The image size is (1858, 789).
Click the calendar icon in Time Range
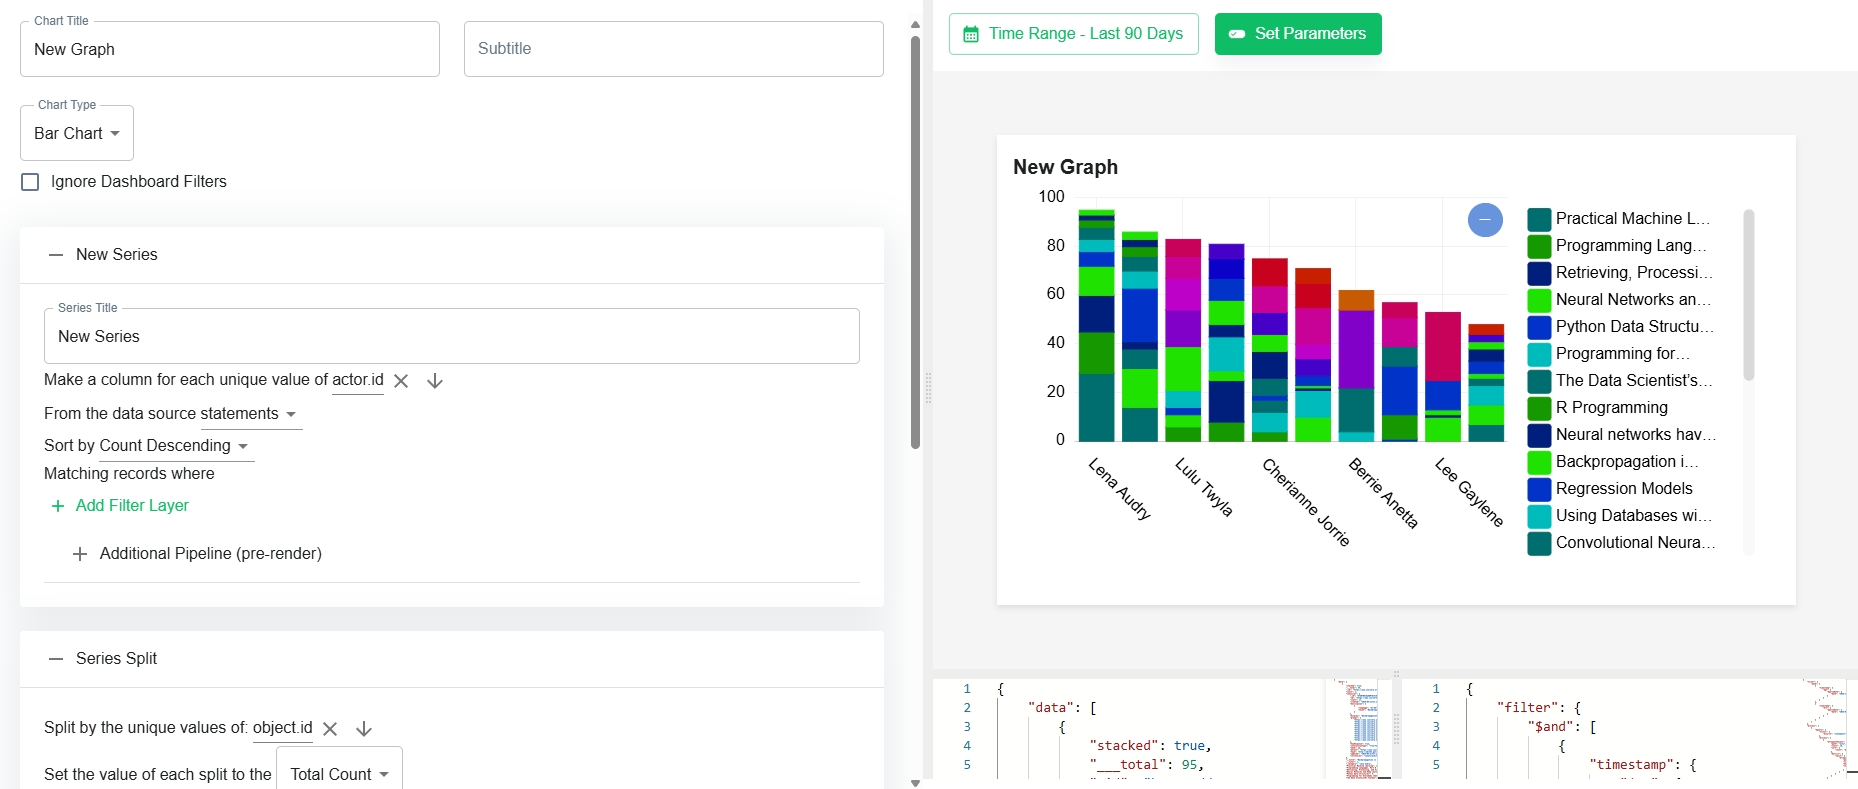tap(970, 34)
